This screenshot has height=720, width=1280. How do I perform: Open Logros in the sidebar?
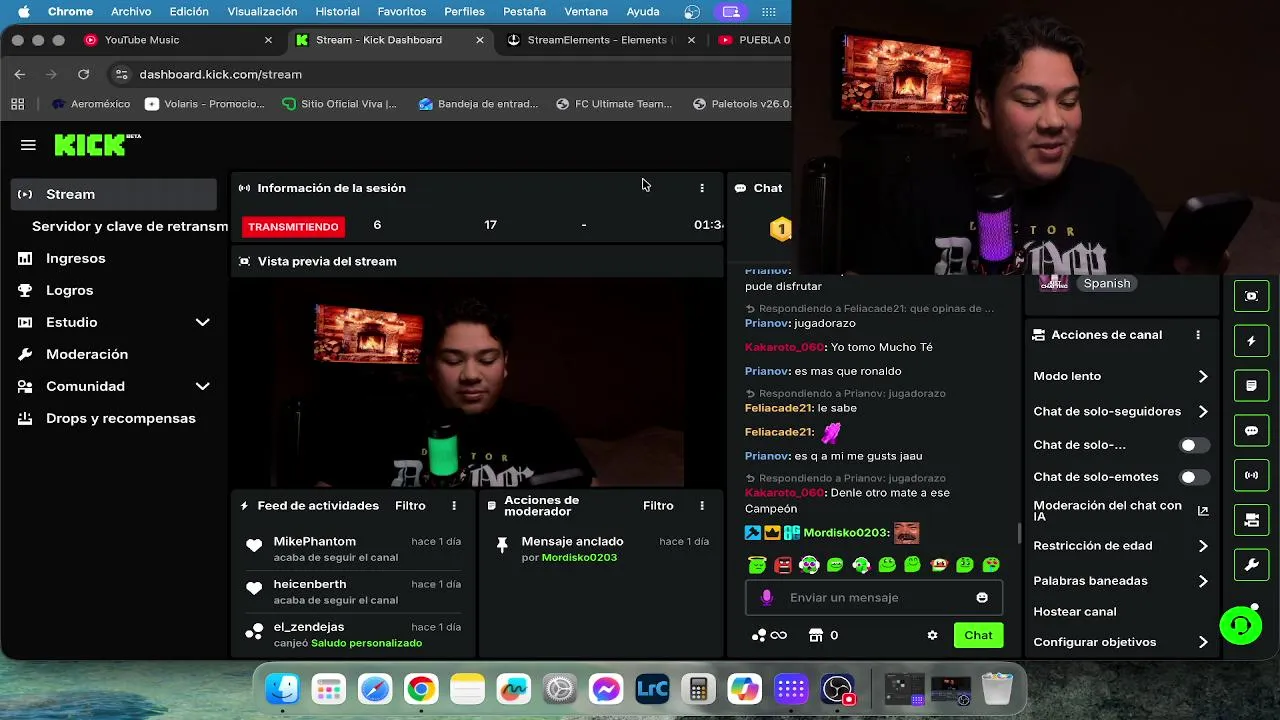click(69, 290)
